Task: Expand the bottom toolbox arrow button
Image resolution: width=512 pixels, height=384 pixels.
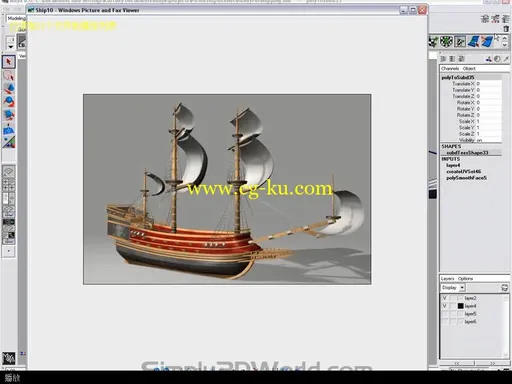Action: [x=9, y=251]
